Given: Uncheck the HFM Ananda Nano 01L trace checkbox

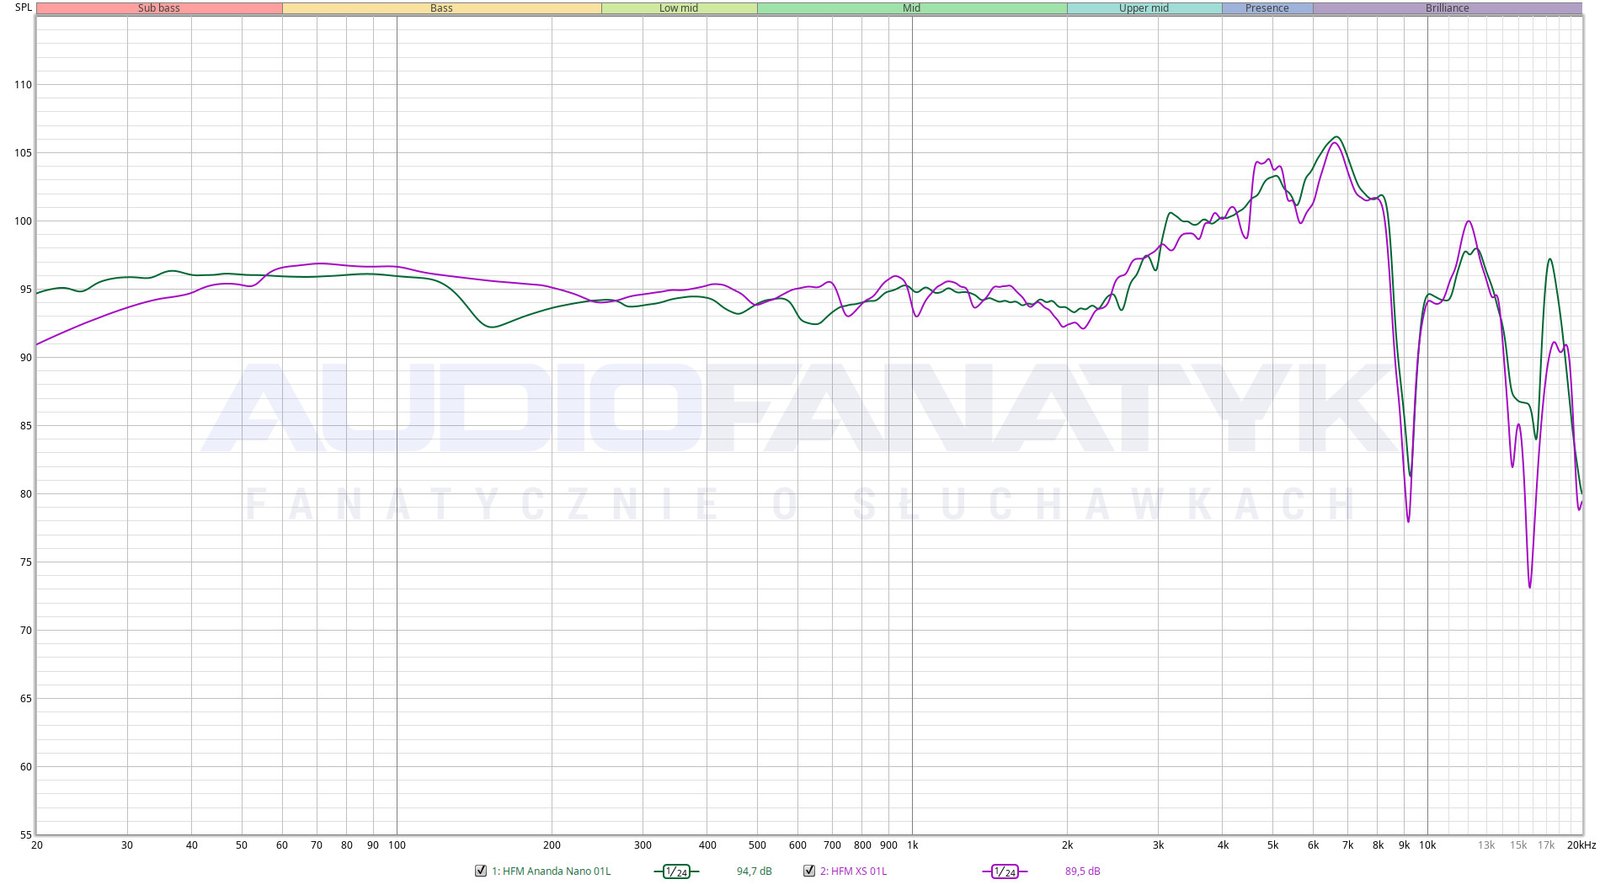Looking at the screenshot, I should click(x=481, y=871).
